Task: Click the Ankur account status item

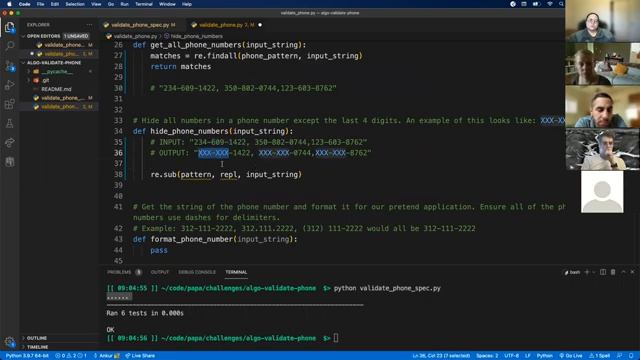Action: click(107, 356)
